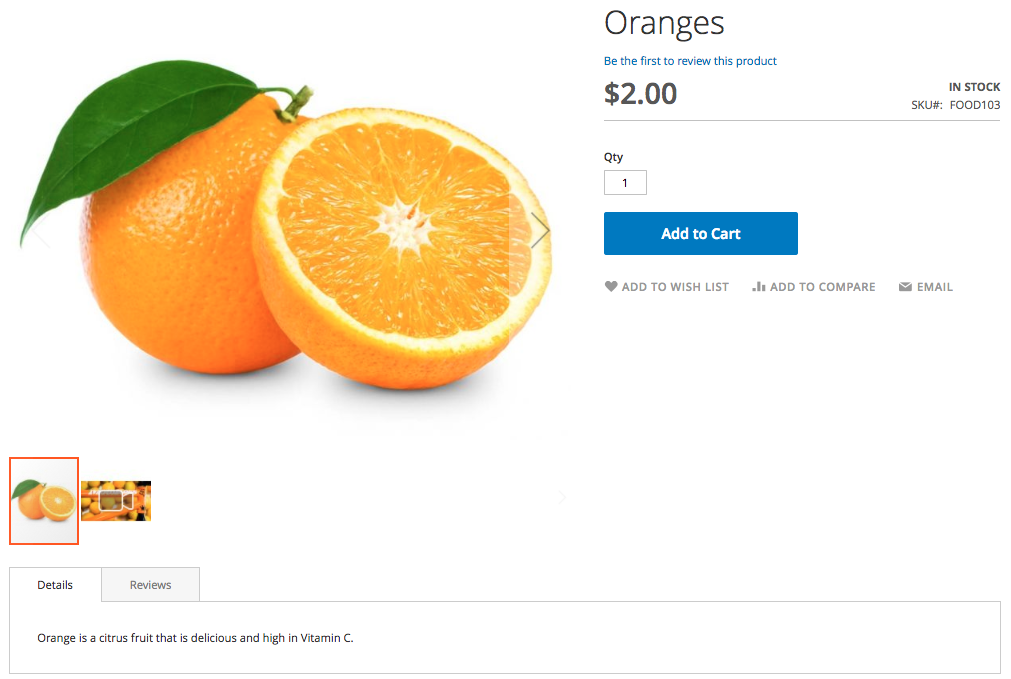Select the Details tab
Screen dimensions: 1011x679
point(55,585)
